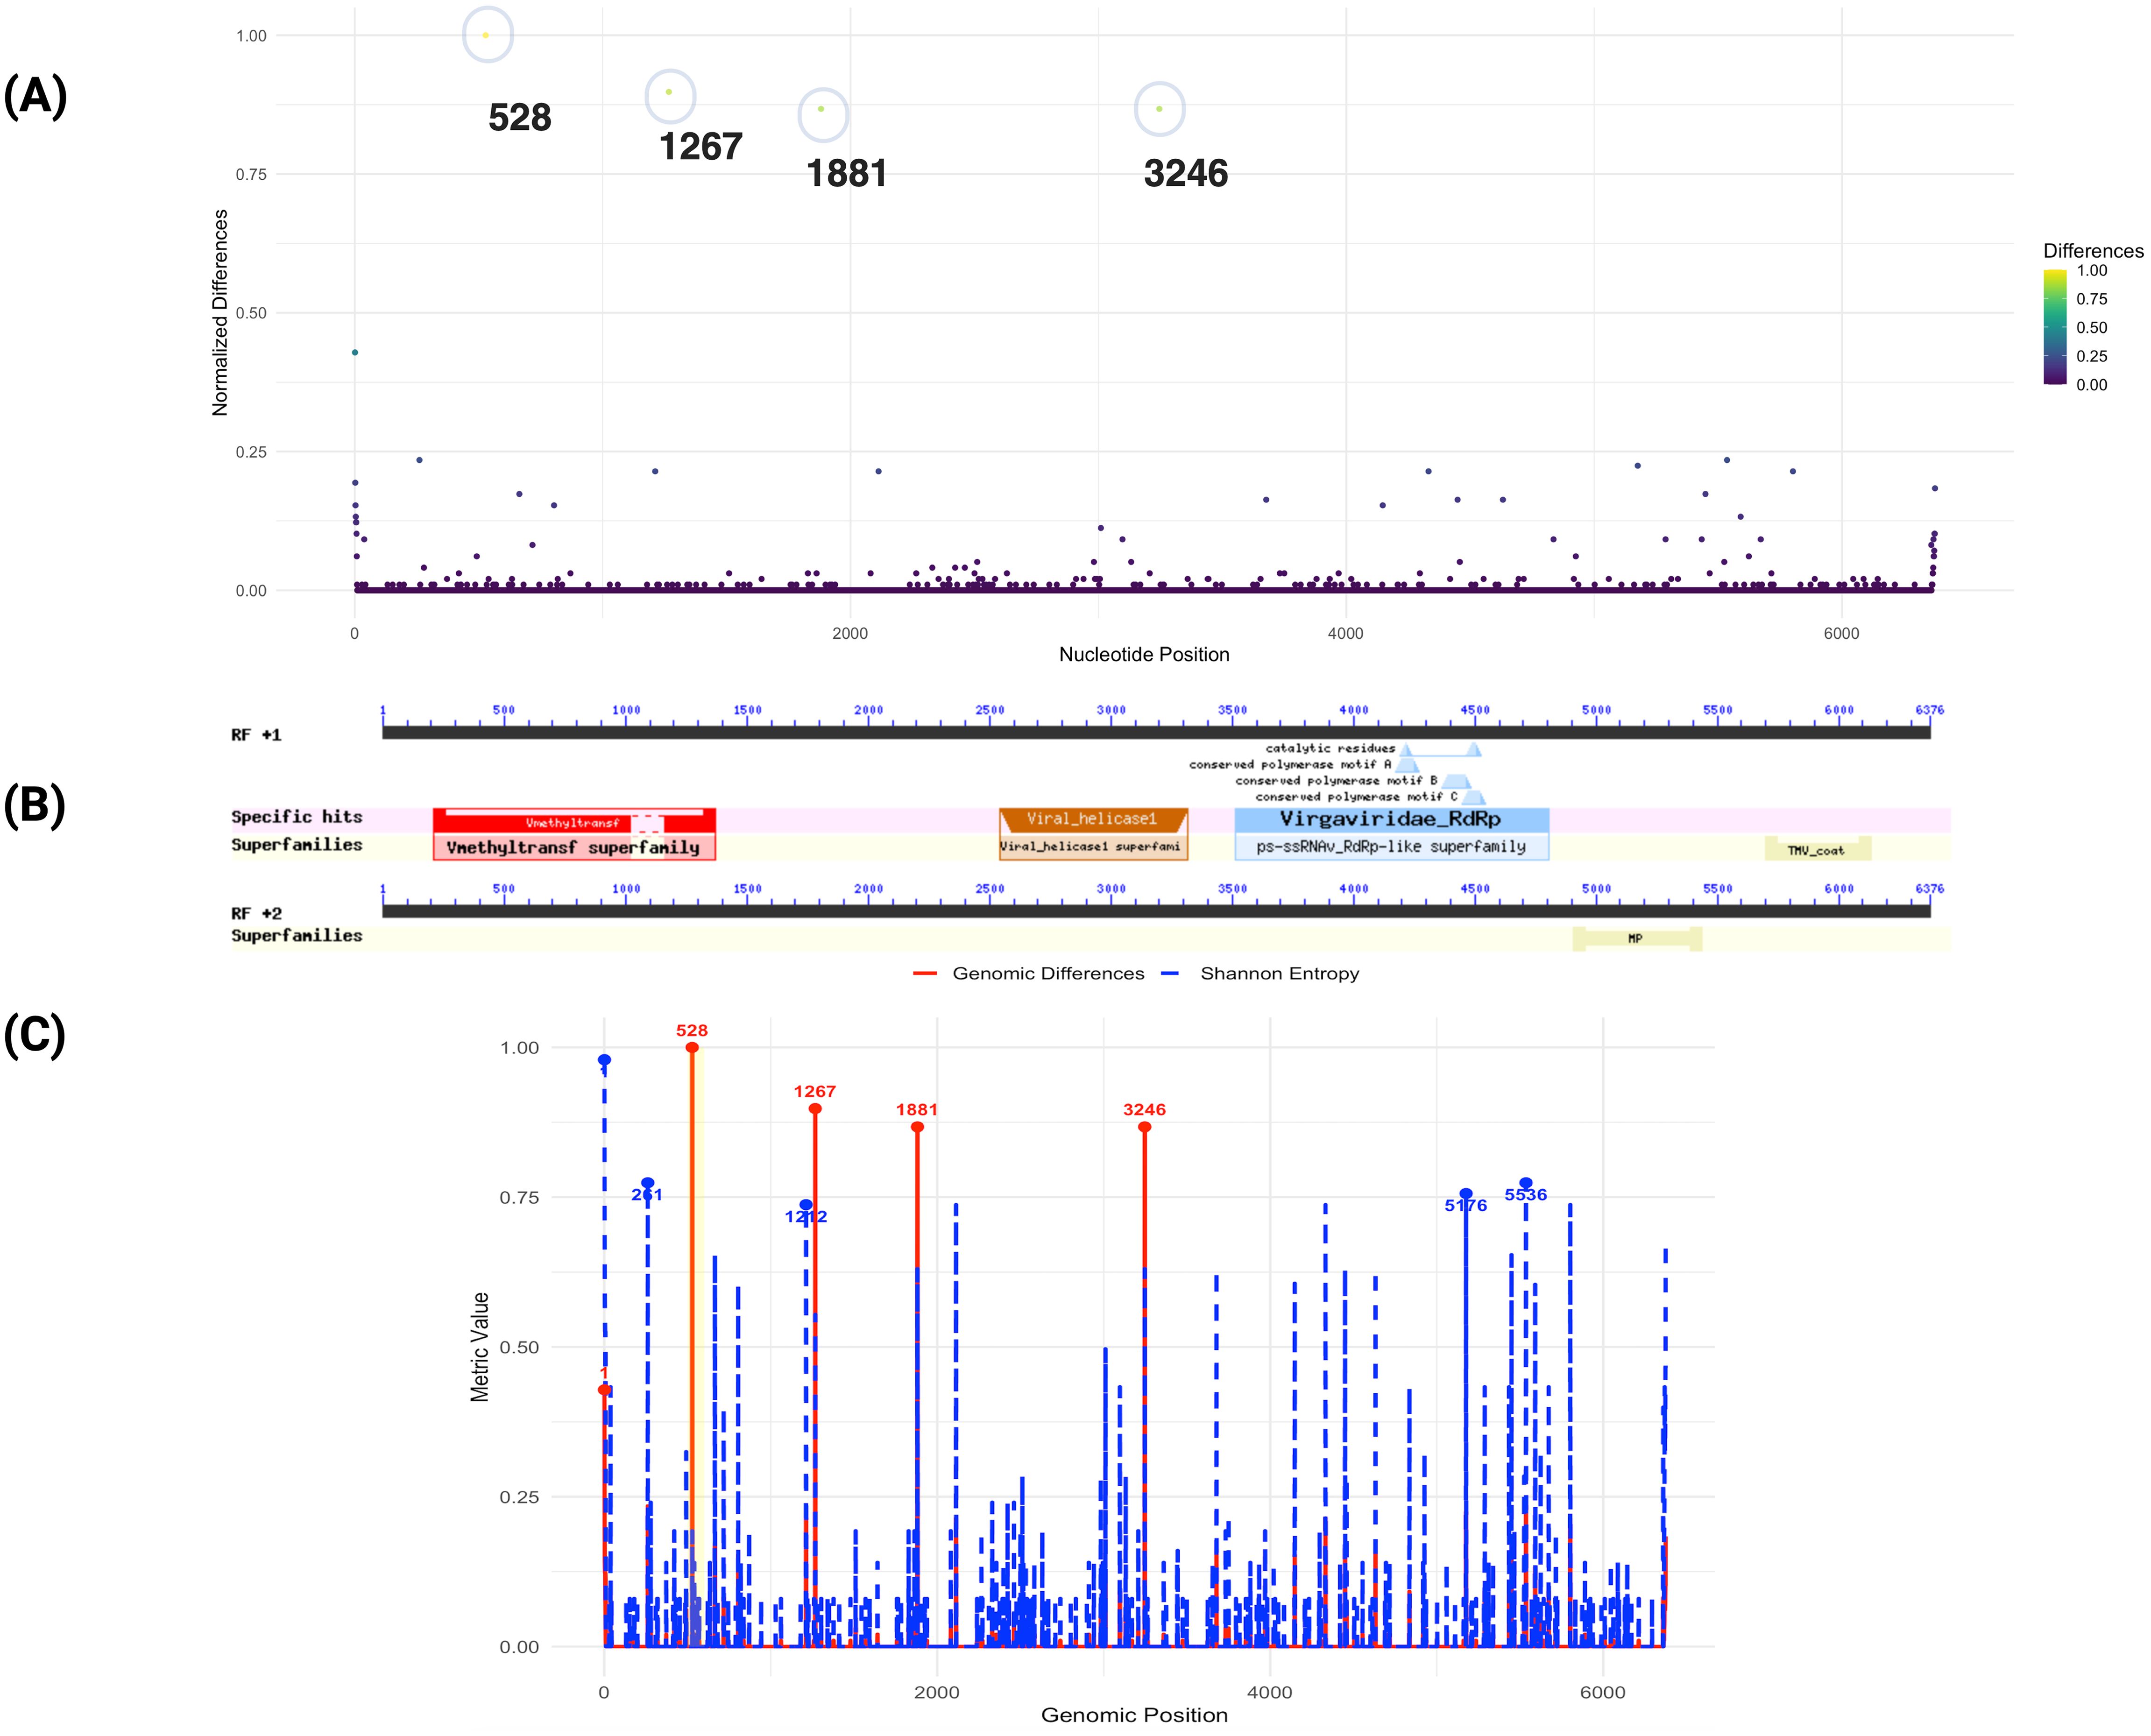The image size is (2151, 1736).
Task: Click the 'Specific hits' row label
Action: [297, 817]
